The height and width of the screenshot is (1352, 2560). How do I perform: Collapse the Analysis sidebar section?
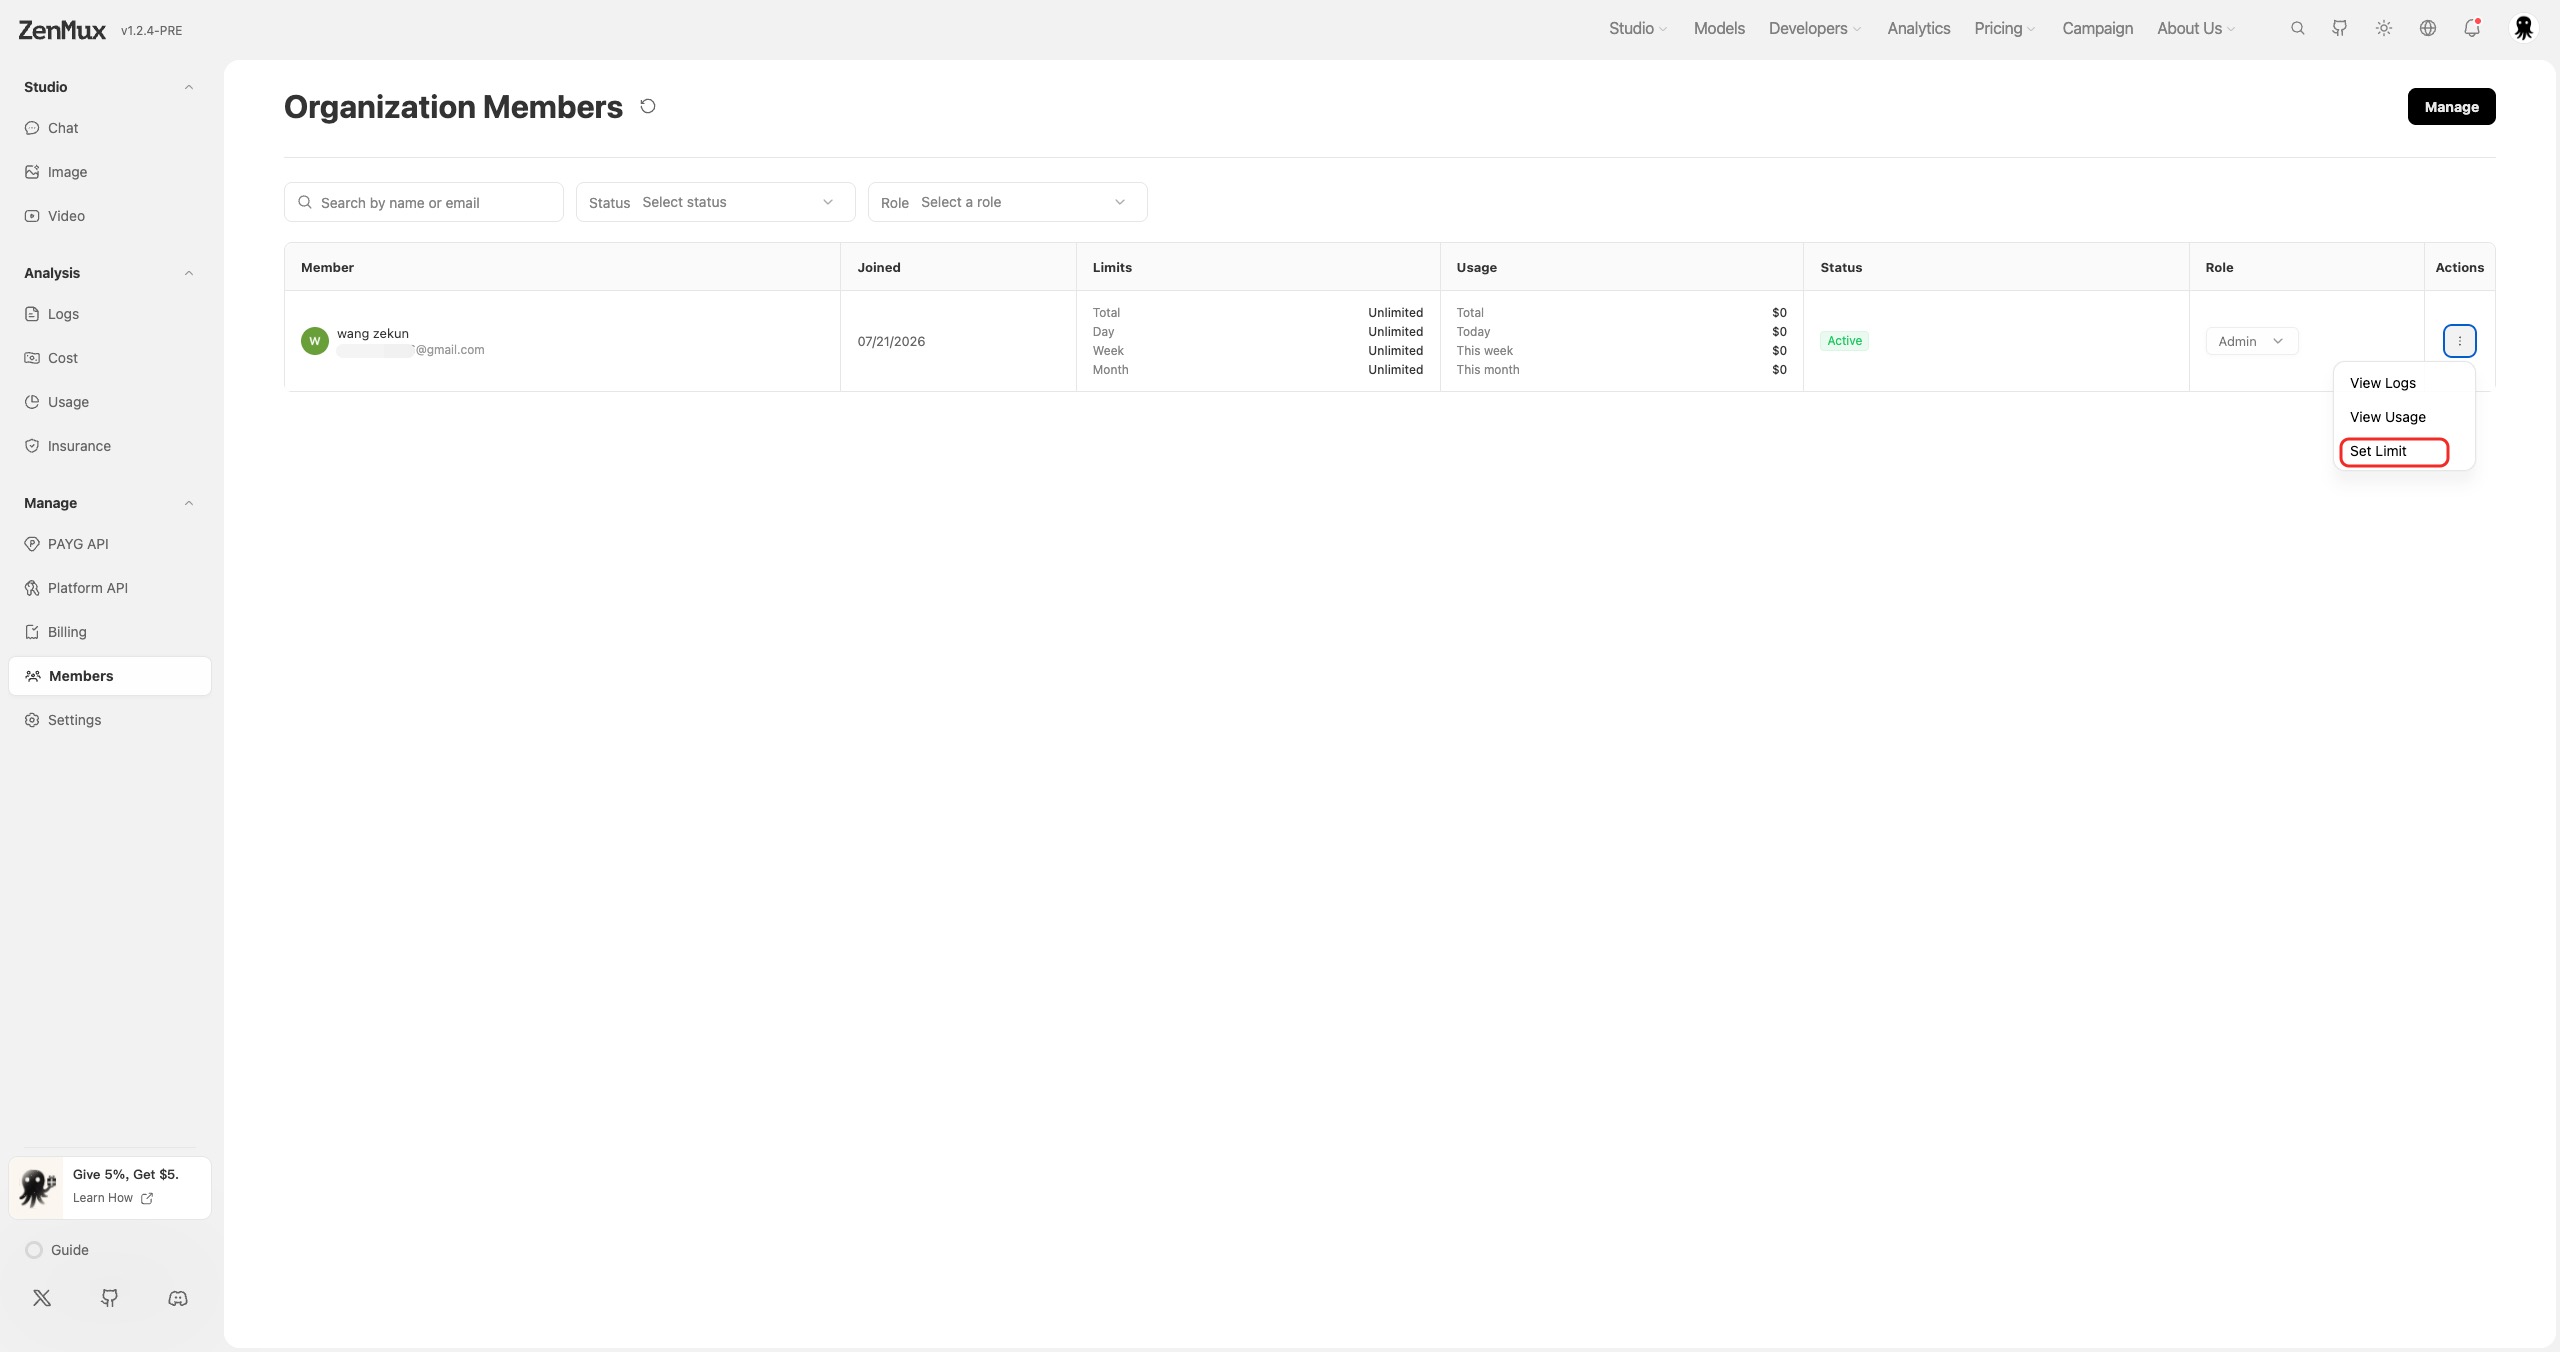point(189,273)
